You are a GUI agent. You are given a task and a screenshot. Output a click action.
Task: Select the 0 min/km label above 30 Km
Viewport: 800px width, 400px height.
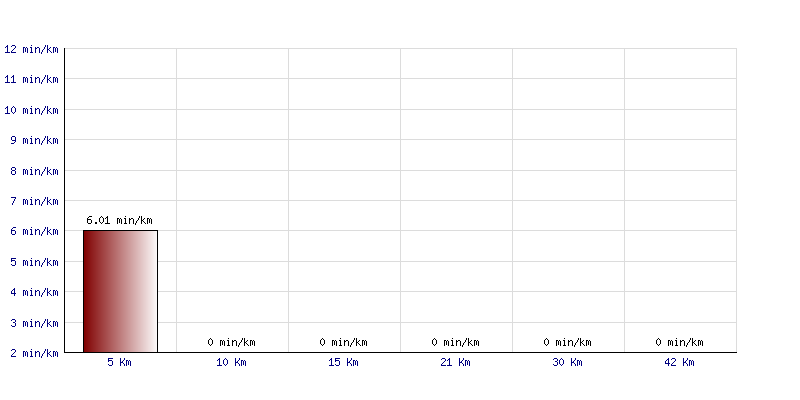(x=567, y=342)
